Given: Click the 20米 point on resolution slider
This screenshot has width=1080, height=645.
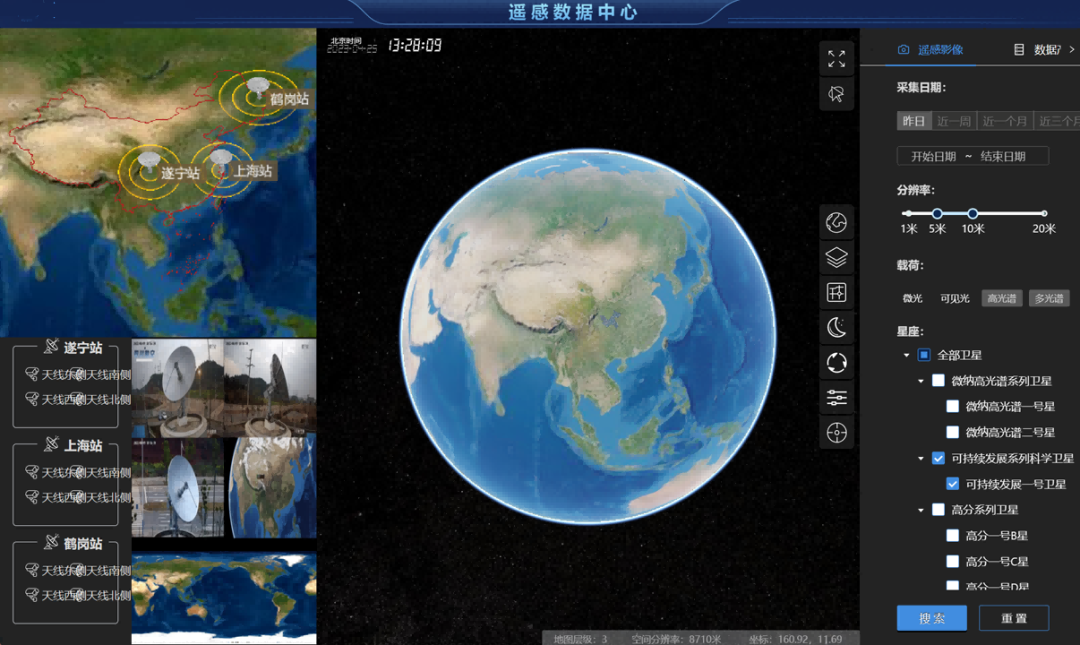Looking at the screenshot, I should (1043, 213).
